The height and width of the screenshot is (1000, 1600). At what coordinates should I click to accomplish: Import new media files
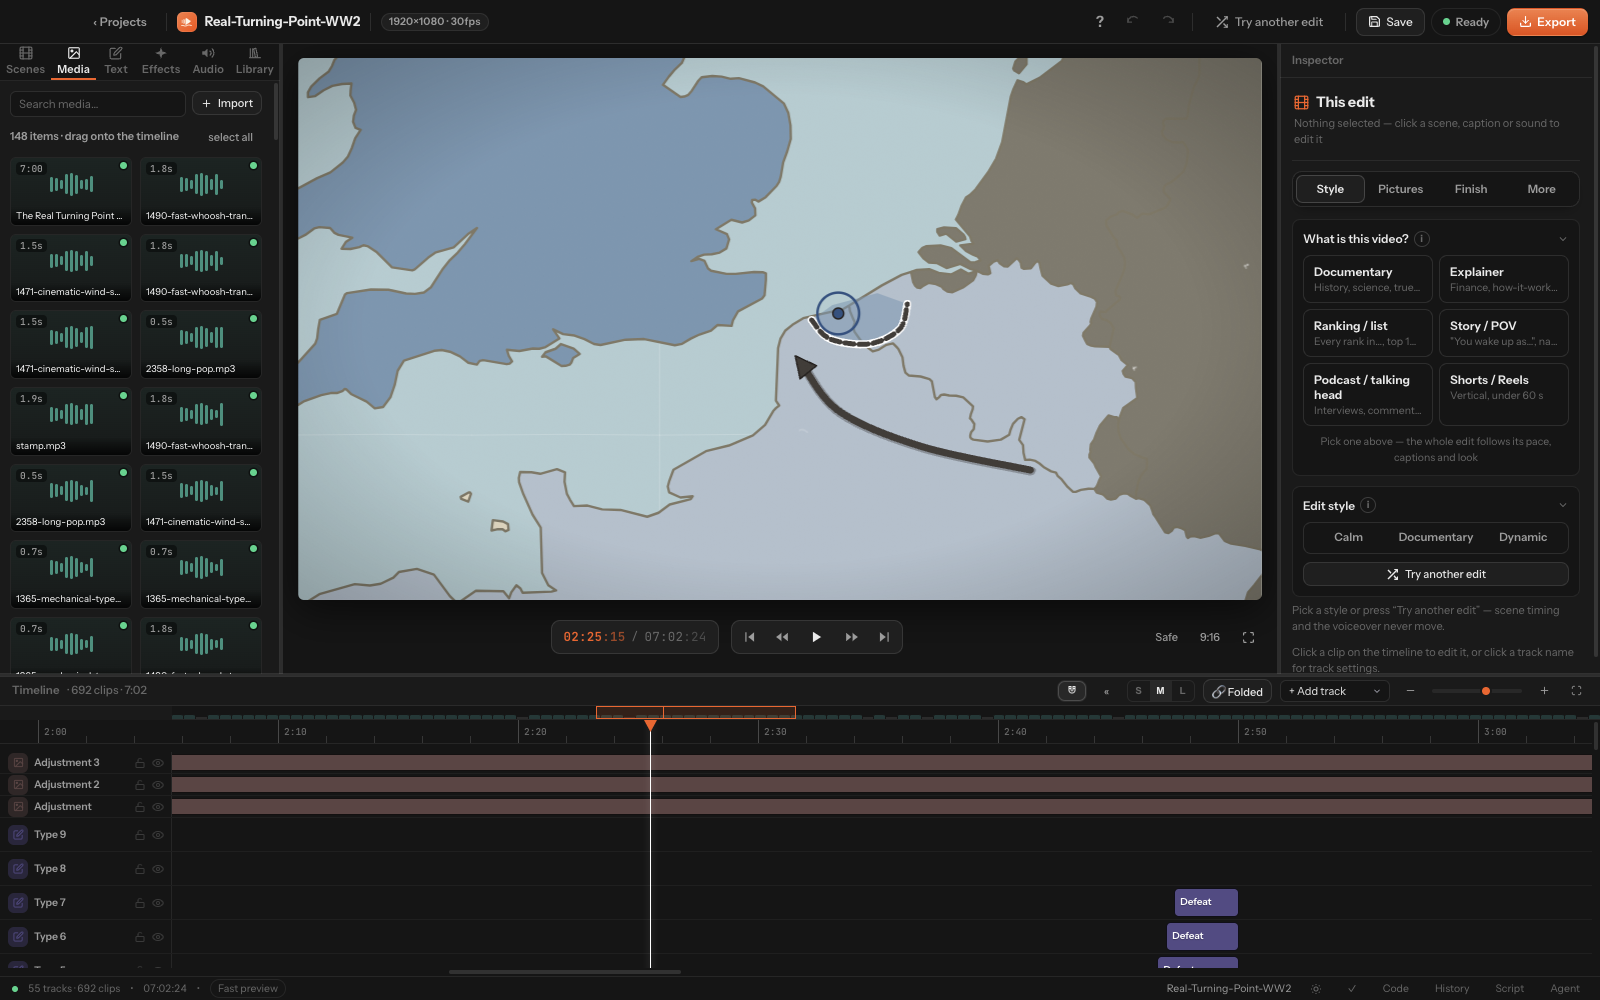pos(227,104)
